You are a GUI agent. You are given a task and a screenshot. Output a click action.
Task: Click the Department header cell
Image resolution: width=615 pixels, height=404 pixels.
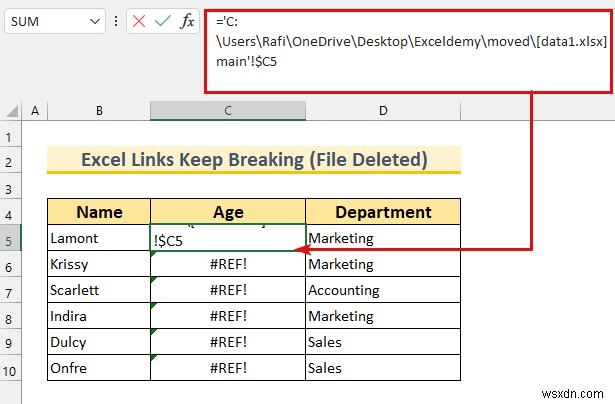pos(383,212)
